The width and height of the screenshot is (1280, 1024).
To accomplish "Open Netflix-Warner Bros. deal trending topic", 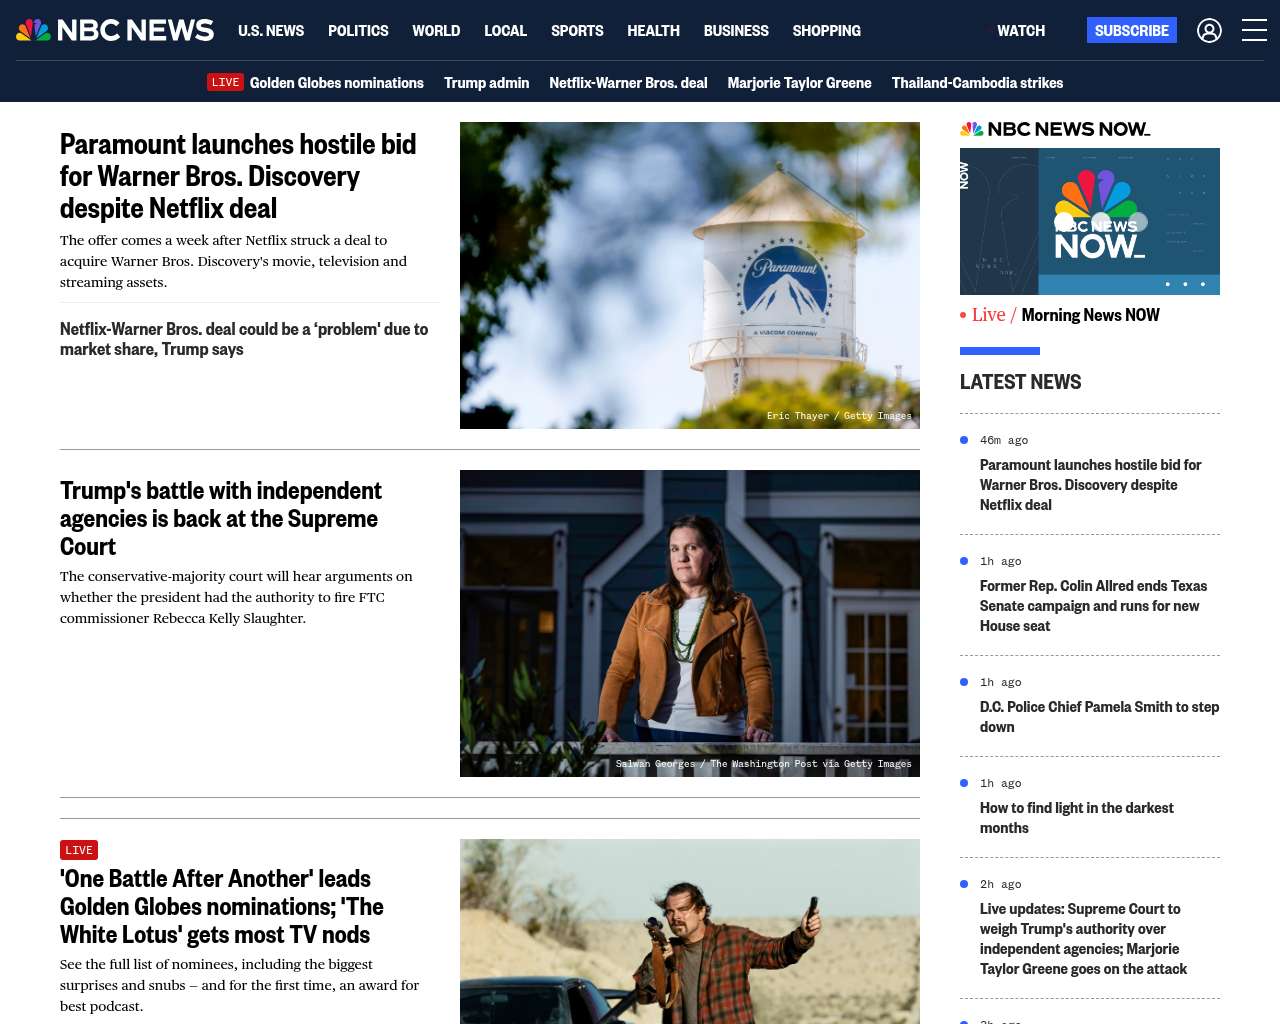I will click(628, 83).
